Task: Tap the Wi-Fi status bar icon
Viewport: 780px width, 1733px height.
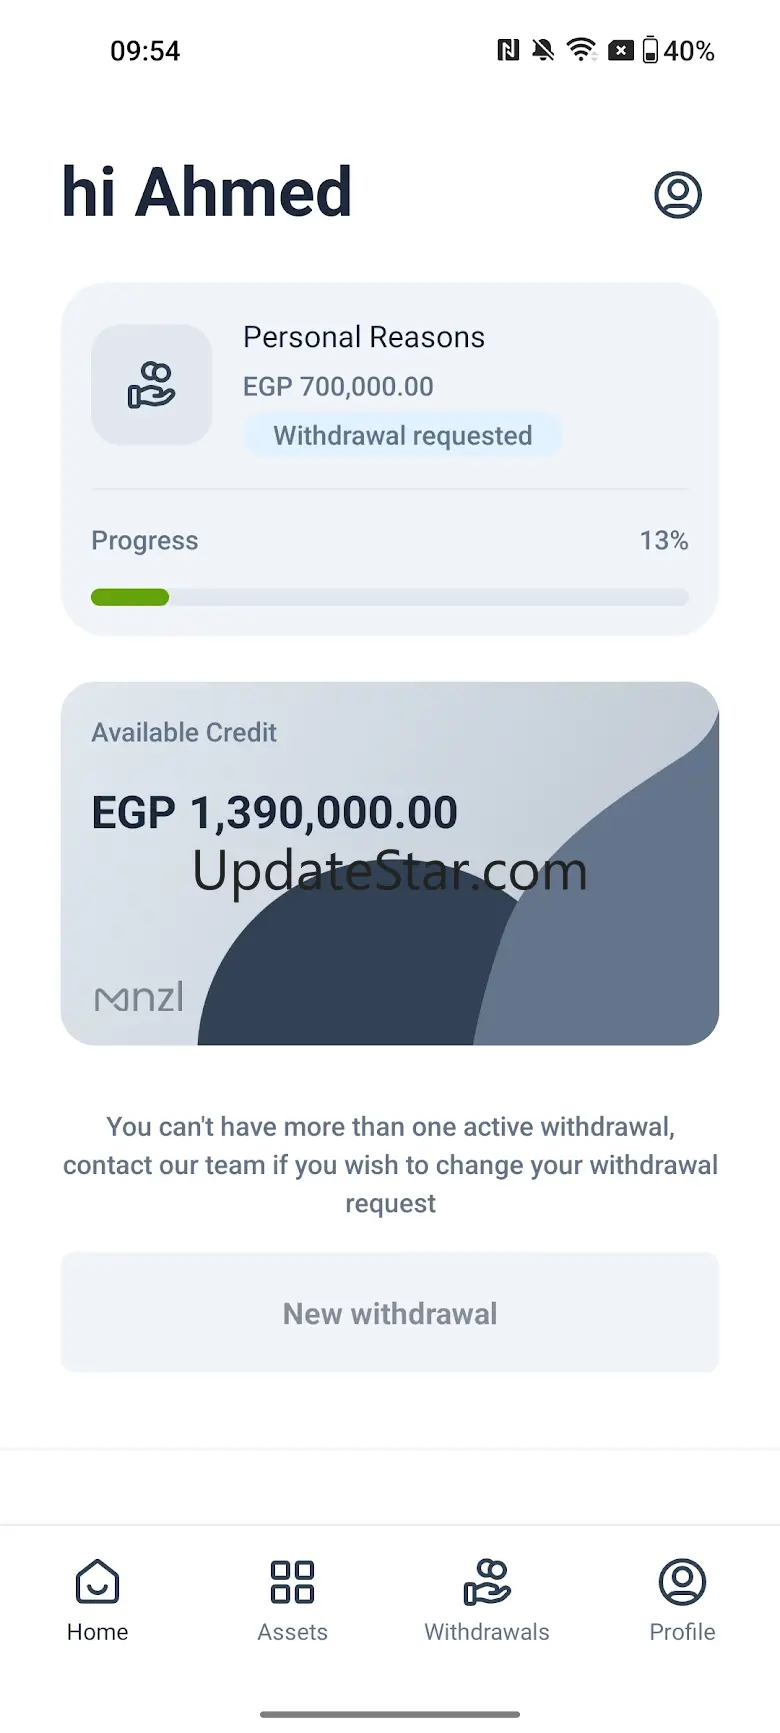Action: [x=581, y=50]
